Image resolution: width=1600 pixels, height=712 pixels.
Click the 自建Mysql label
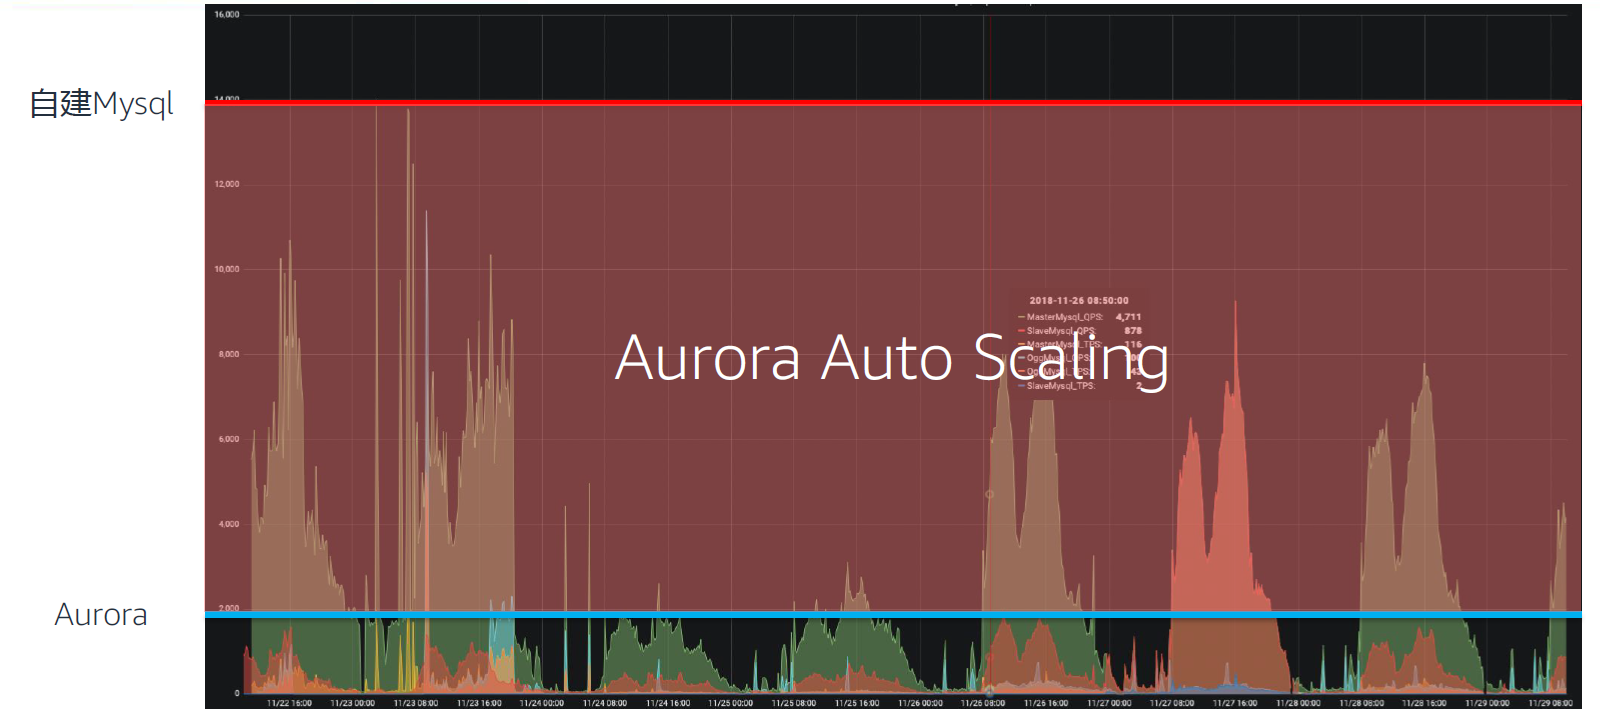(x=101, y=104)
